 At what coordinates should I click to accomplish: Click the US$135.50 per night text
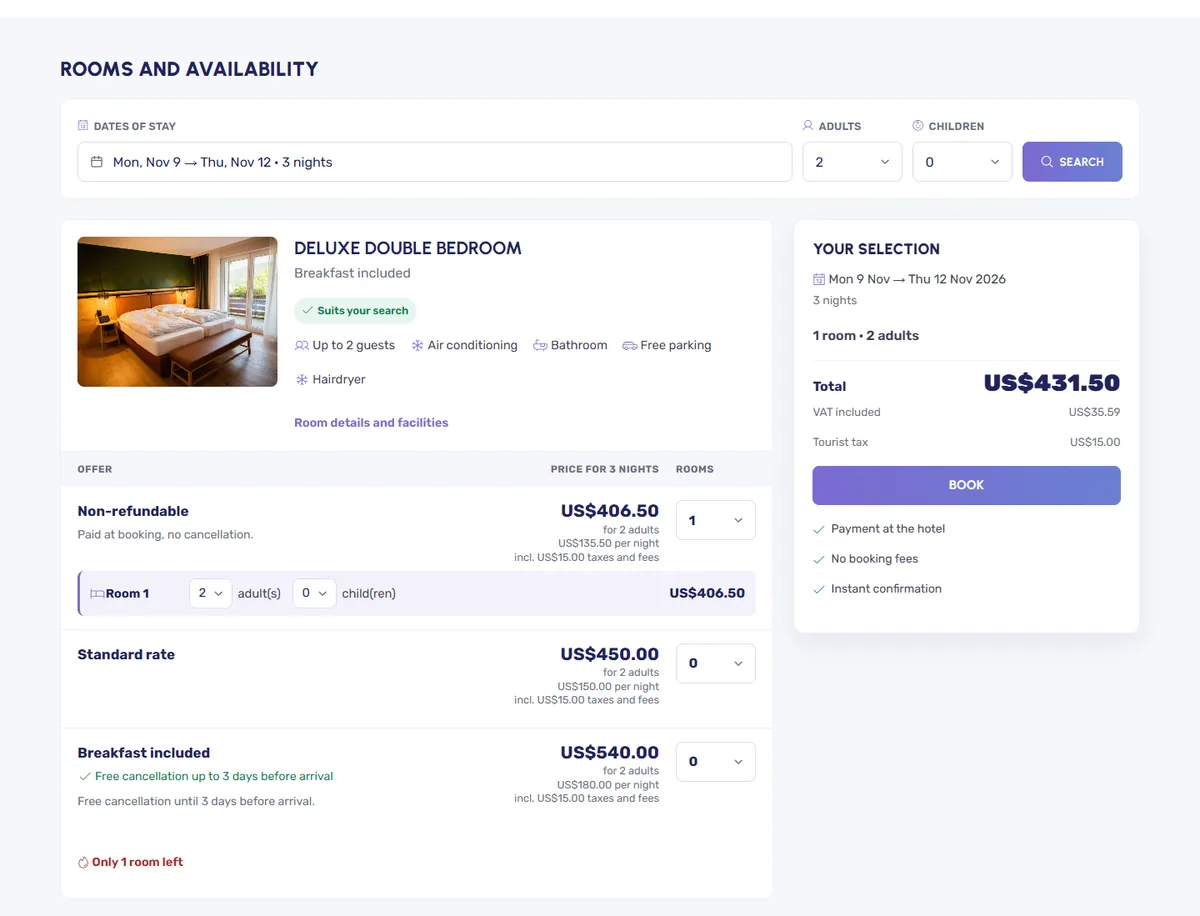tap(609, 543)
